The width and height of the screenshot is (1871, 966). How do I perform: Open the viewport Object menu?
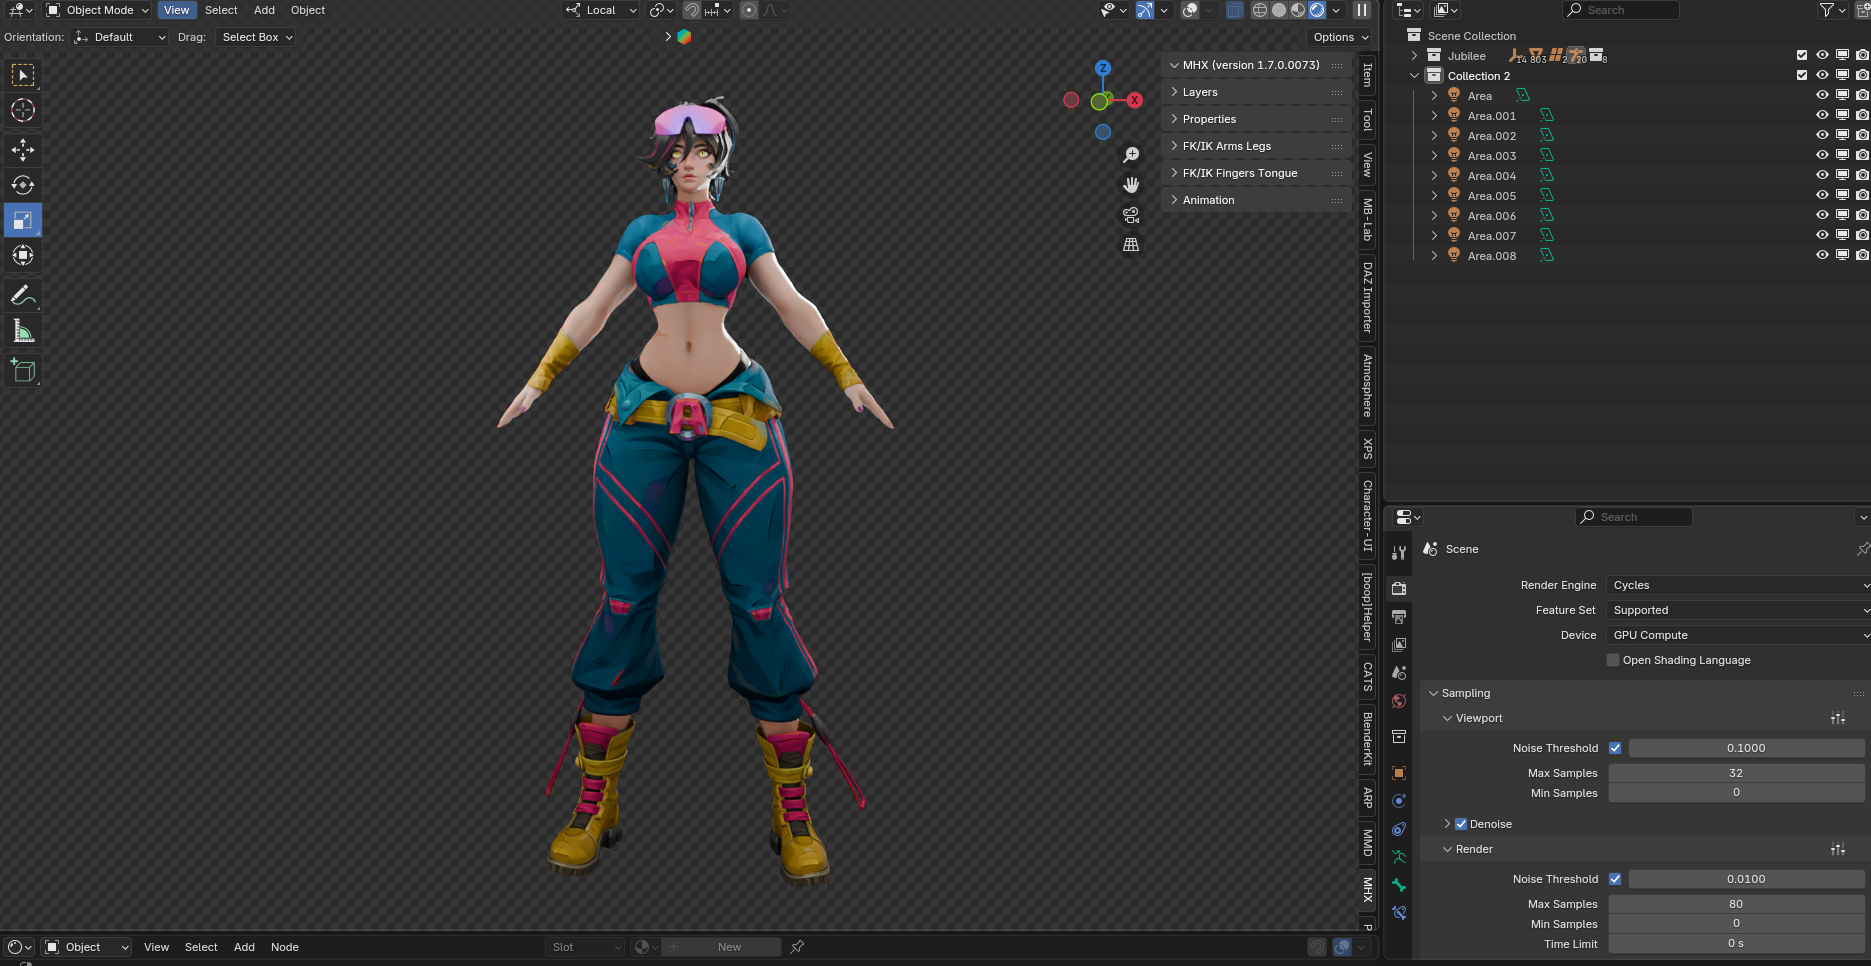[308, 10]
